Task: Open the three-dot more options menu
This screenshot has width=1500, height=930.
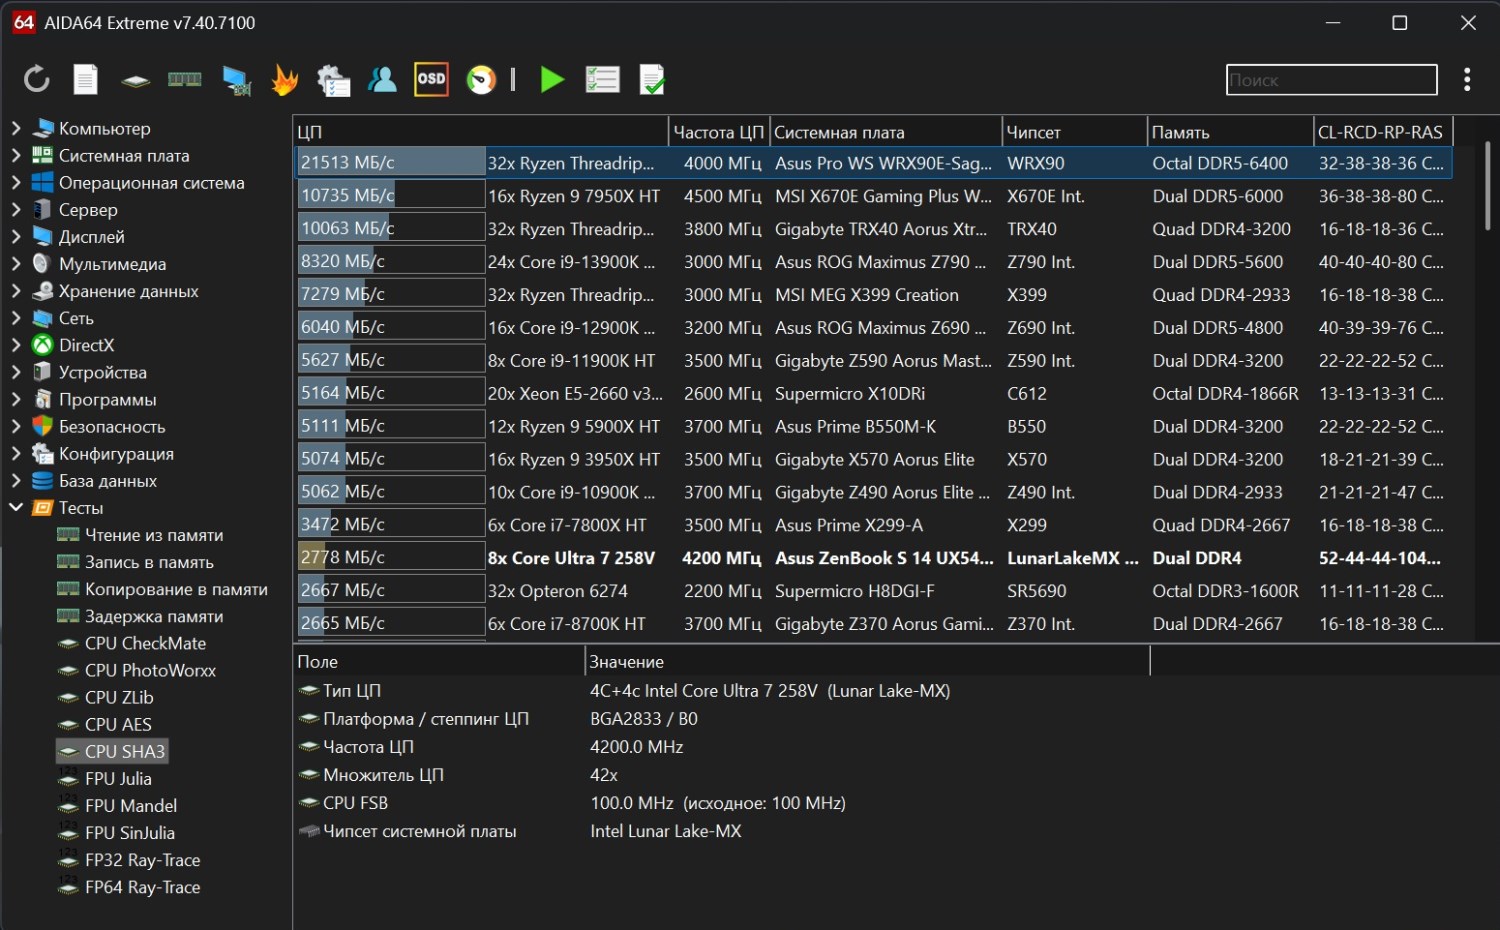Action: click(1466, 80)
